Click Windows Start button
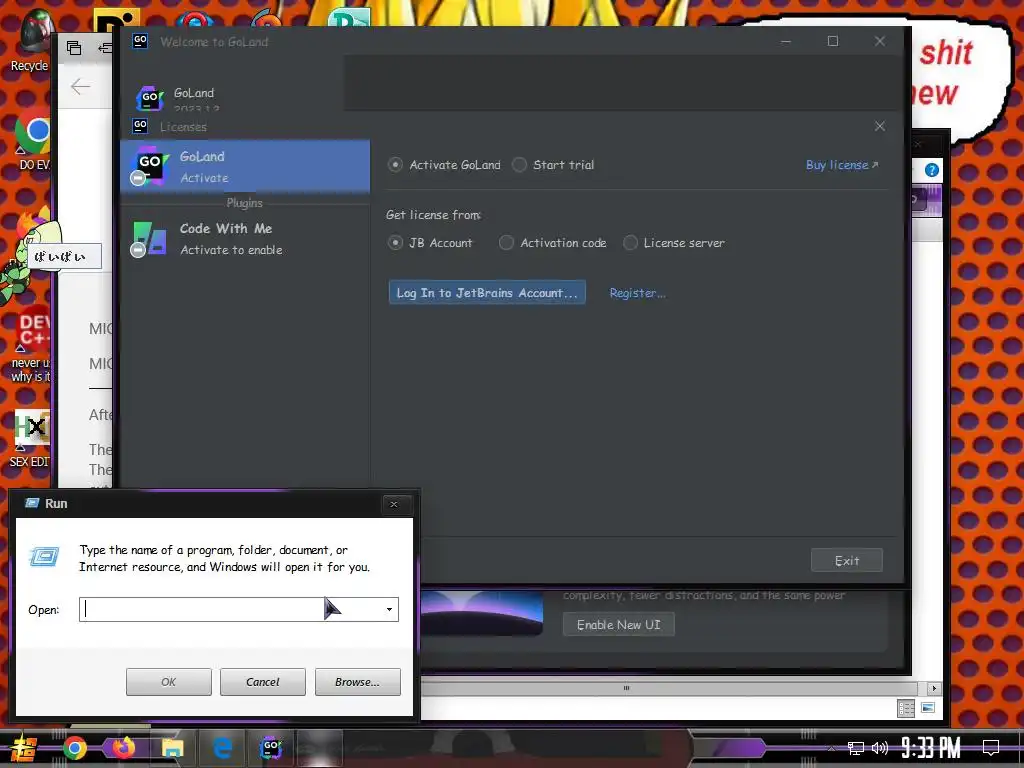The width and height of the screenshot is (1024, 768). pyautogui.click(x=22, y=748)
